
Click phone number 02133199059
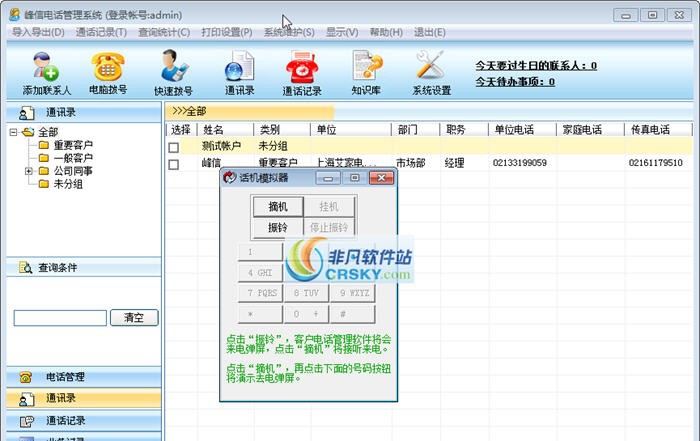(x=520, y=163)
